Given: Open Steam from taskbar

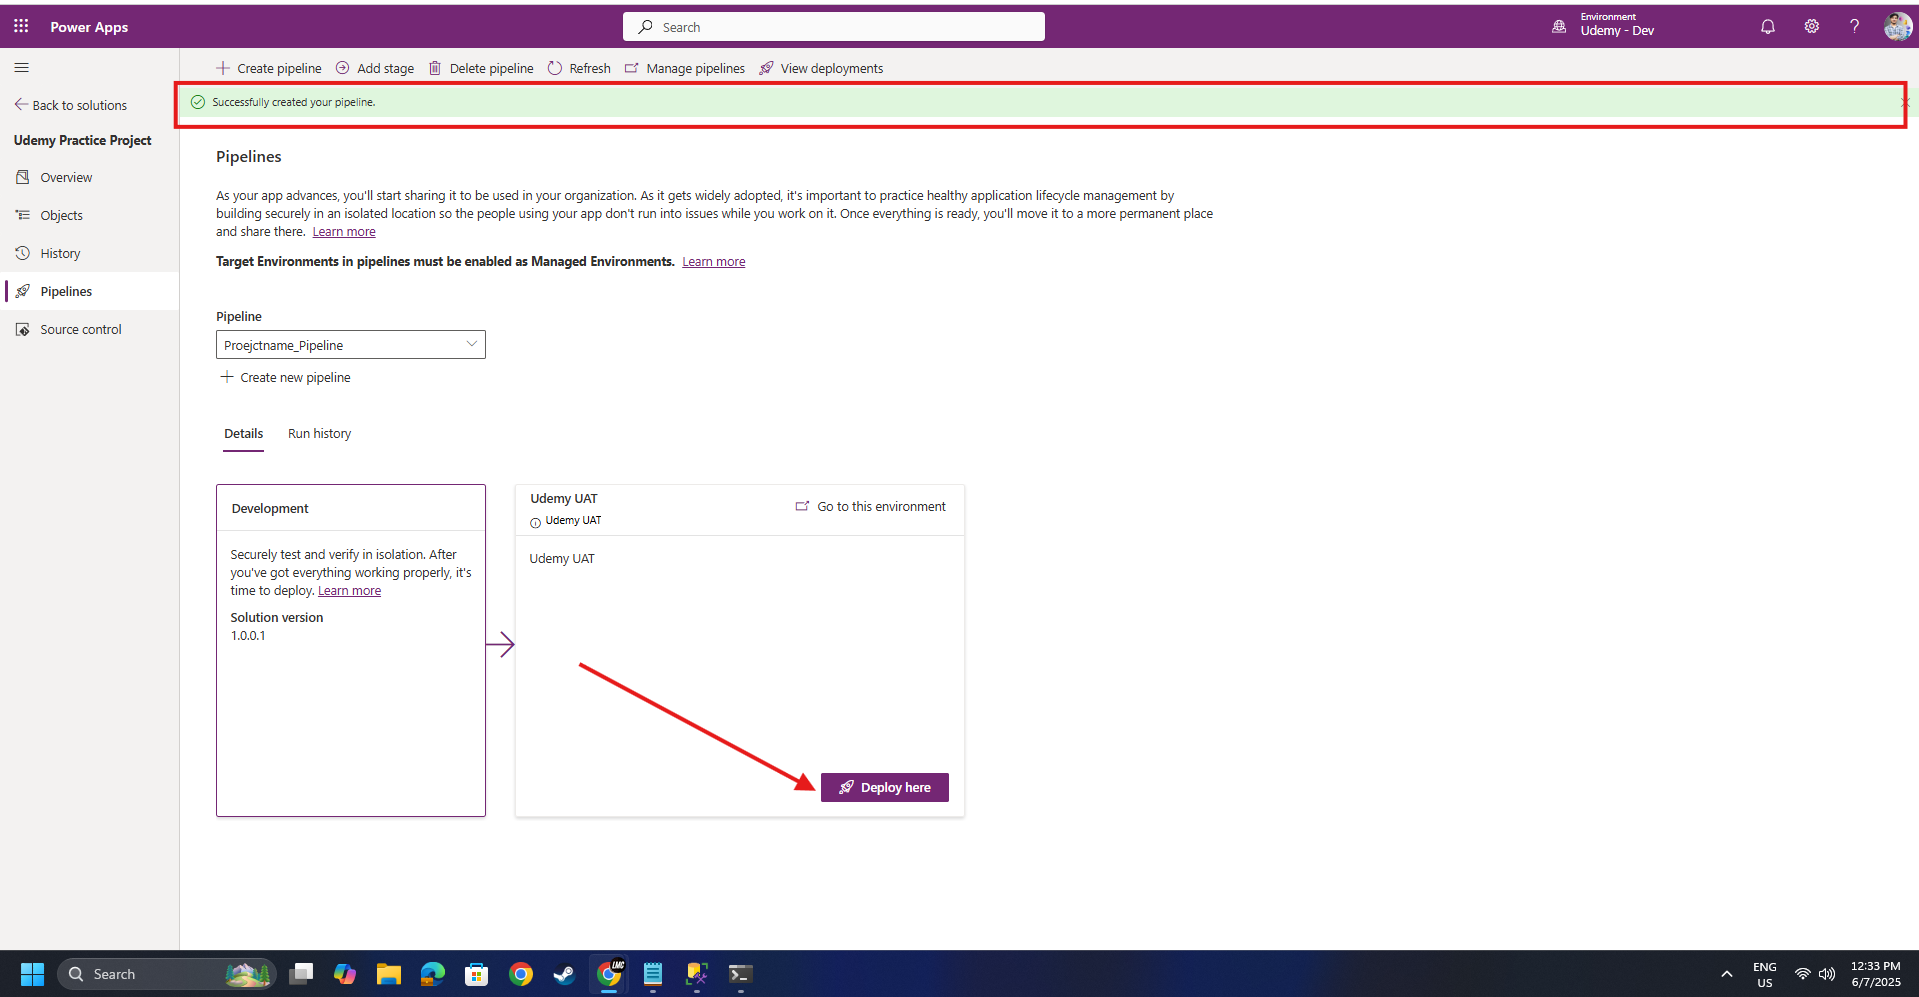Looking at the screenshot, I should tap(565, 974).
